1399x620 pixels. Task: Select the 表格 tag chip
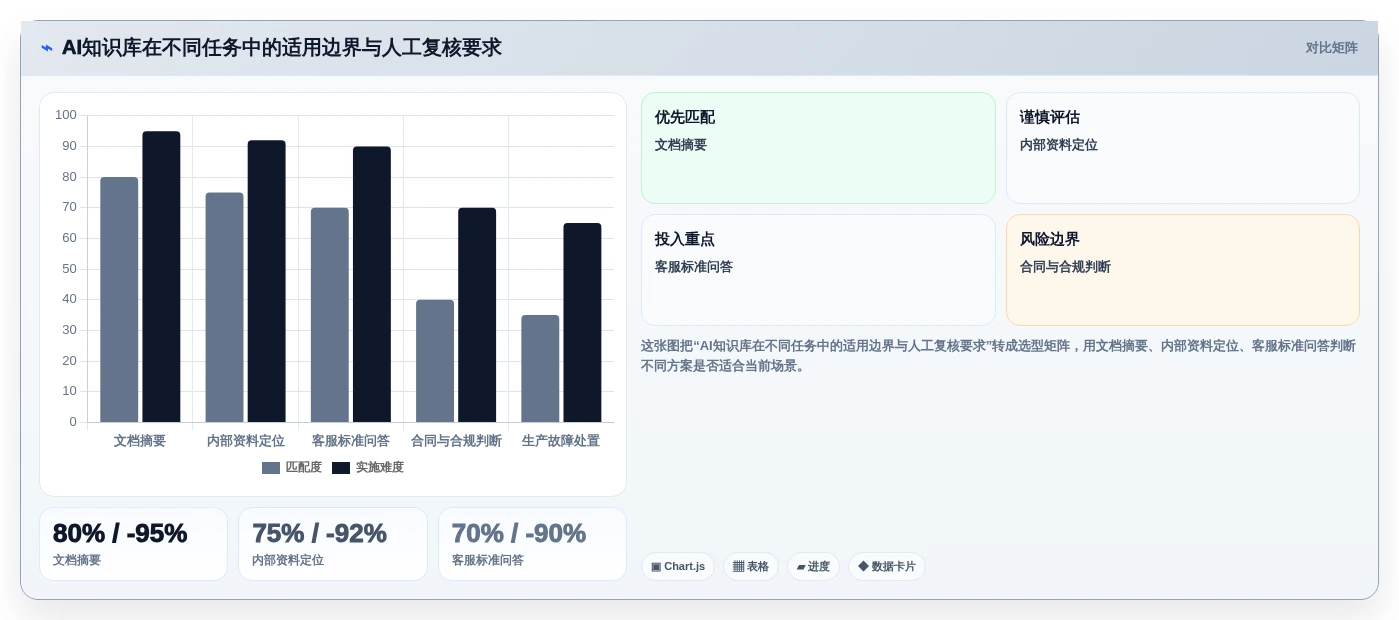click(x=751, y=567)
